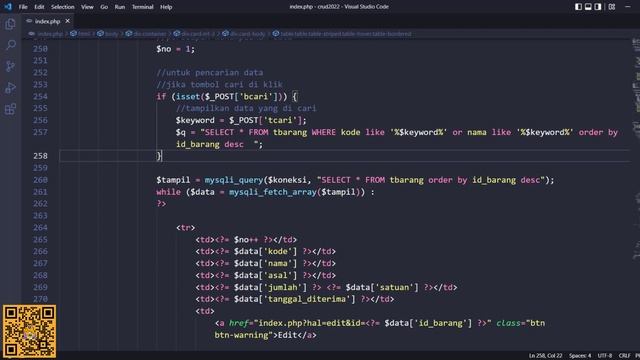640x360 pixels.
Task: Click the Ln 258, Col 22 status item
Action: point(545,356)
